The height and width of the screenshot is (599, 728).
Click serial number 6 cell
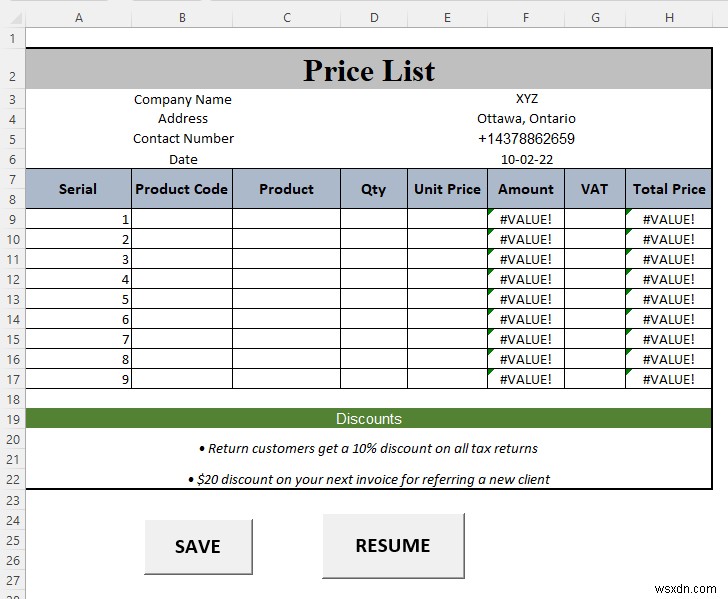[x=78, y=319]
